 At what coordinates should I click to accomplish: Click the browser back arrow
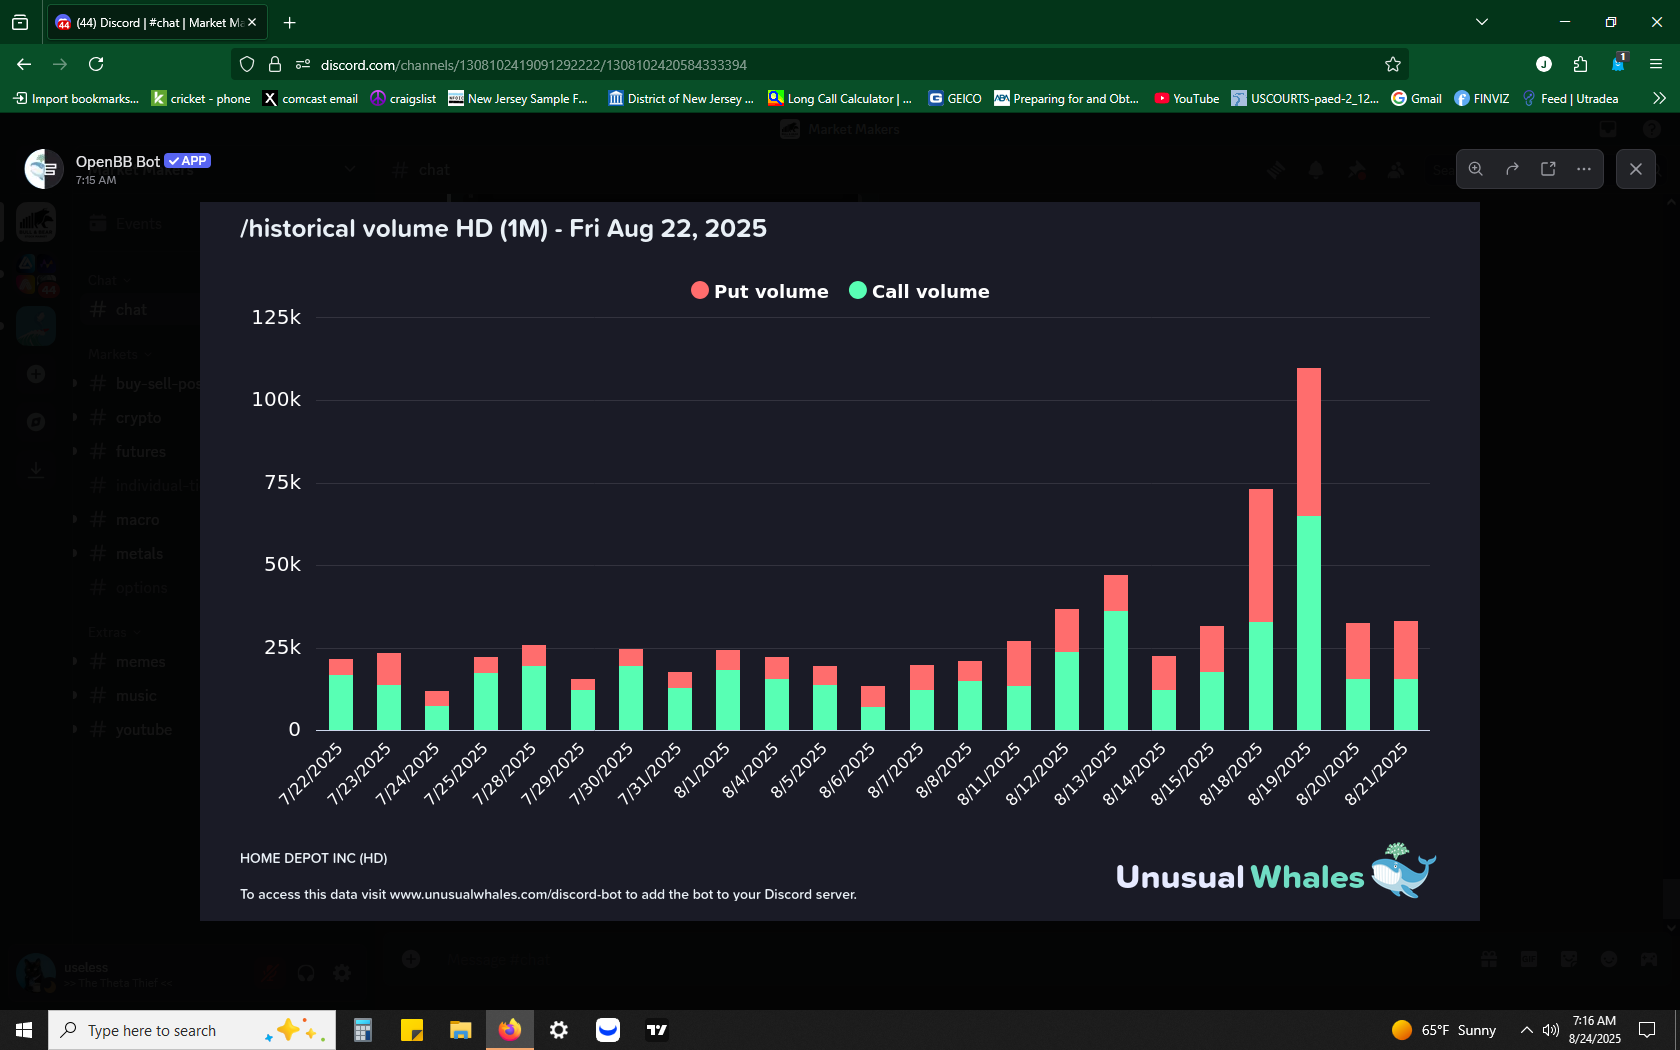24,64
